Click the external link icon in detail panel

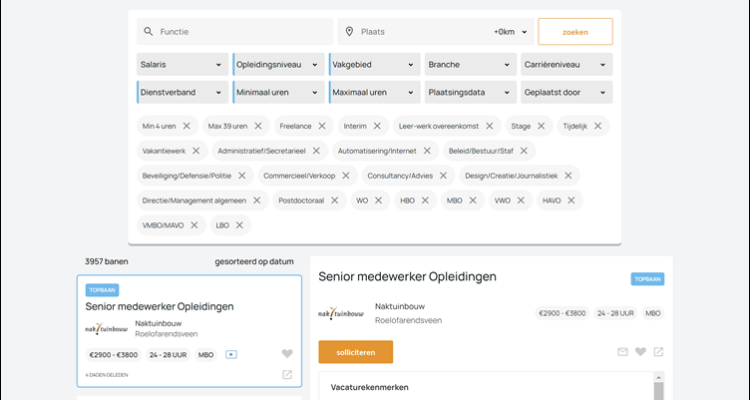tap(658, 352)
